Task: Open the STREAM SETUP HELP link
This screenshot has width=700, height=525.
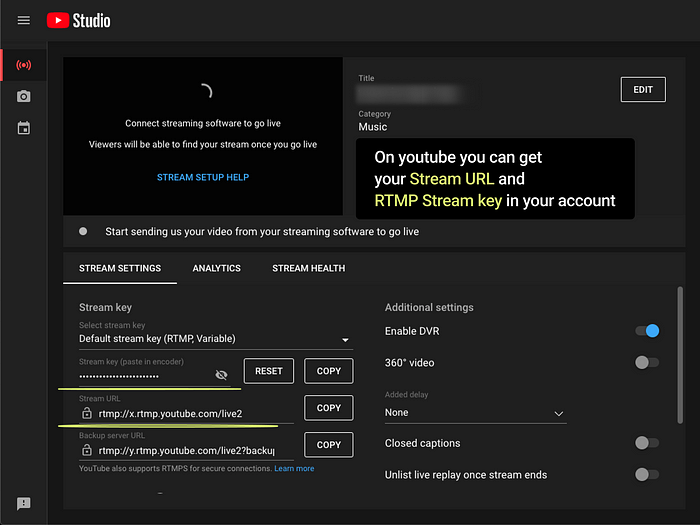Action: click(x=203, y=177)
